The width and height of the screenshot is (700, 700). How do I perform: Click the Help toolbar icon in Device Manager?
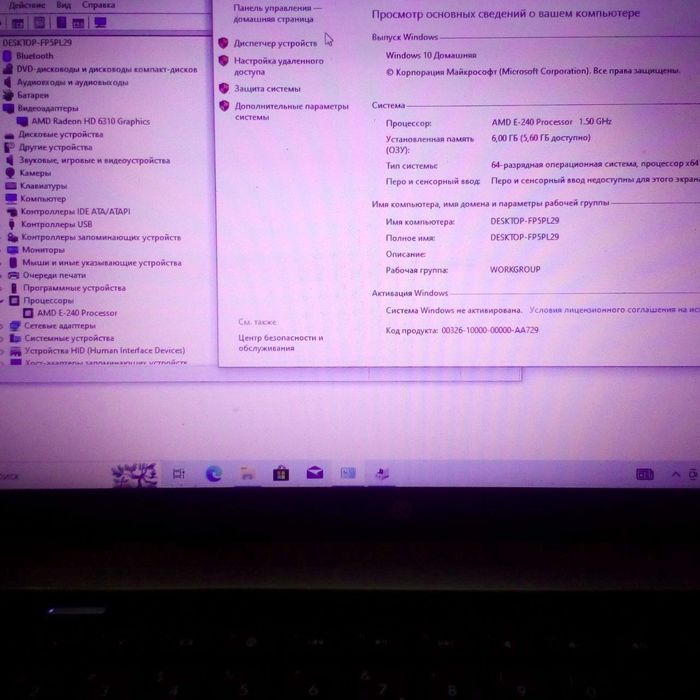point(61,22)
